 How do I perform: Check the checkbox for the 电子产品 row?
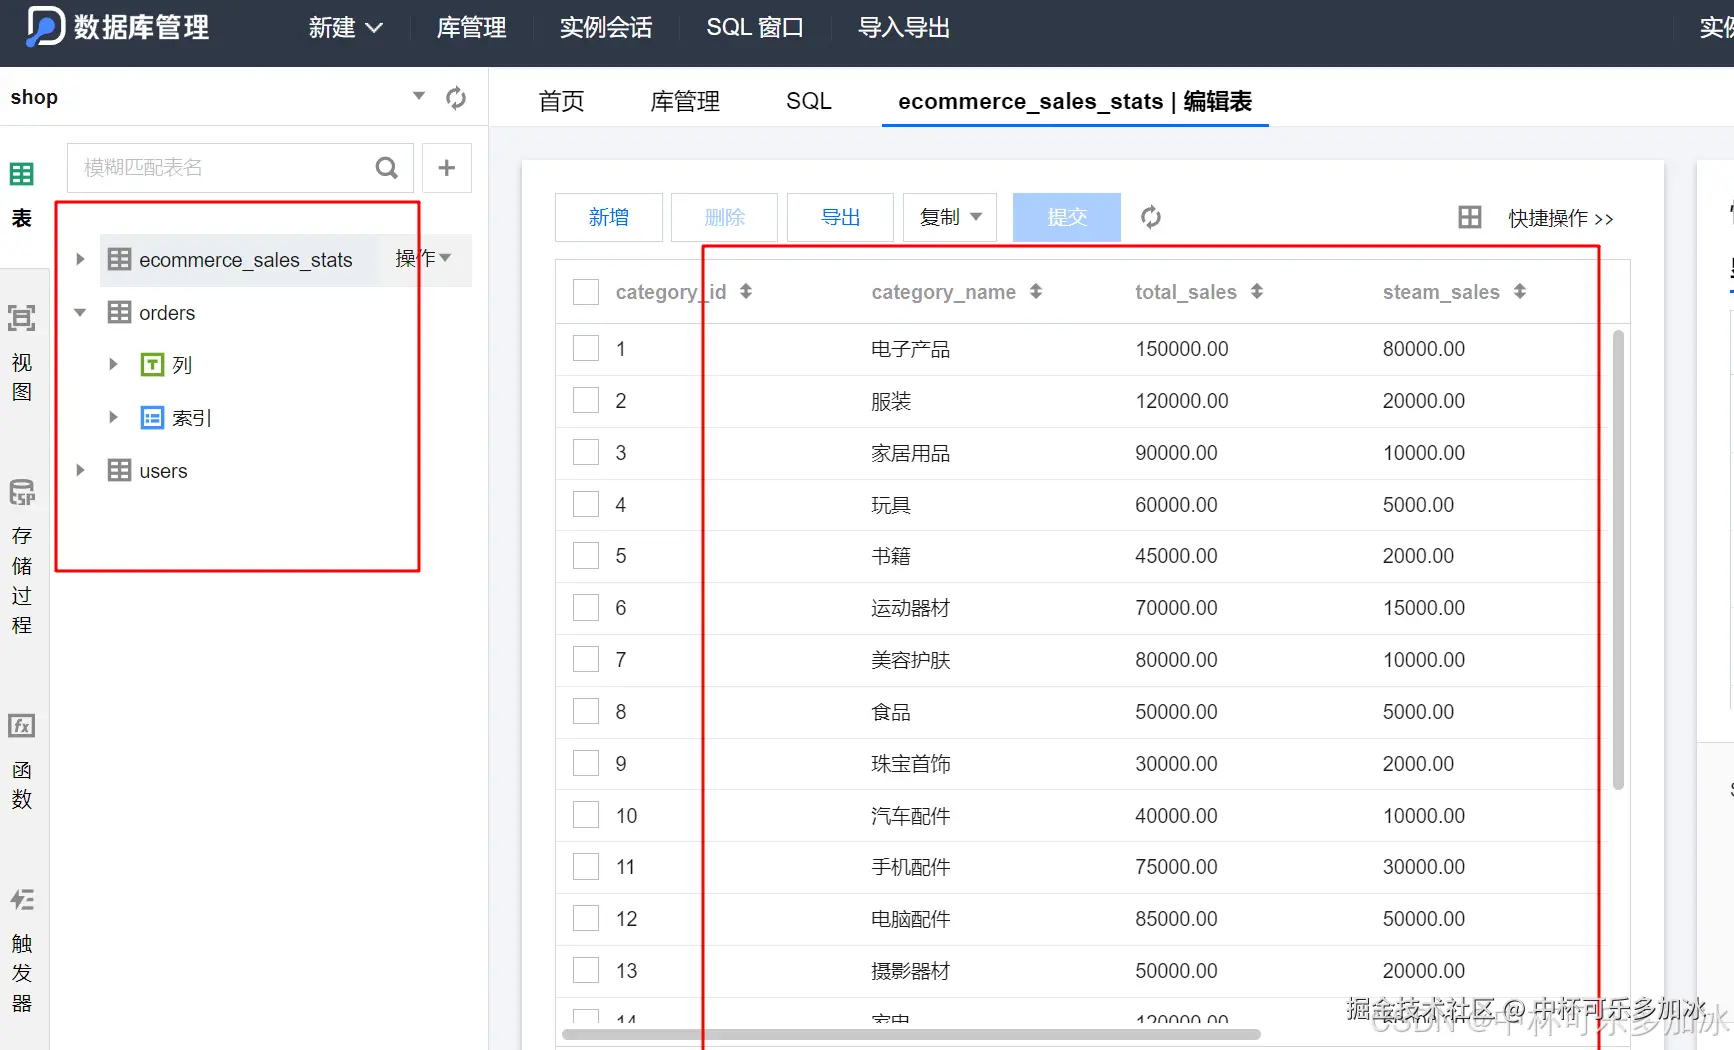click(x=585, y=348)
